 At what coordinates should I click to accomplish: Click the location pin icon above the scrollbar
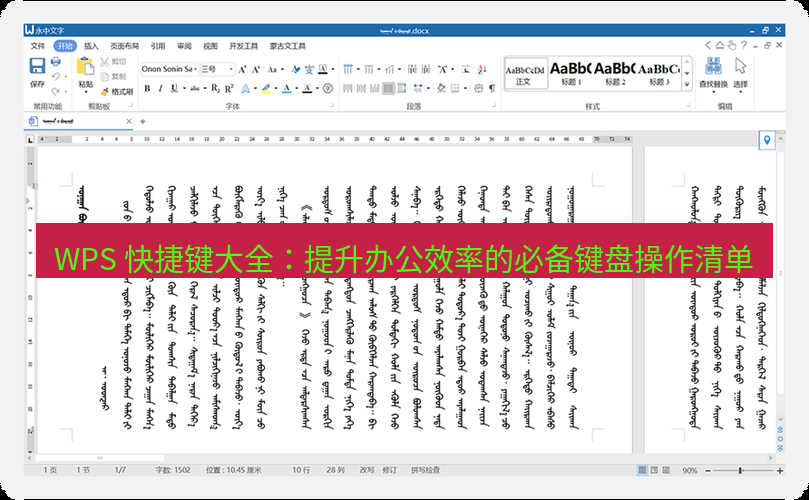(767, 140)
